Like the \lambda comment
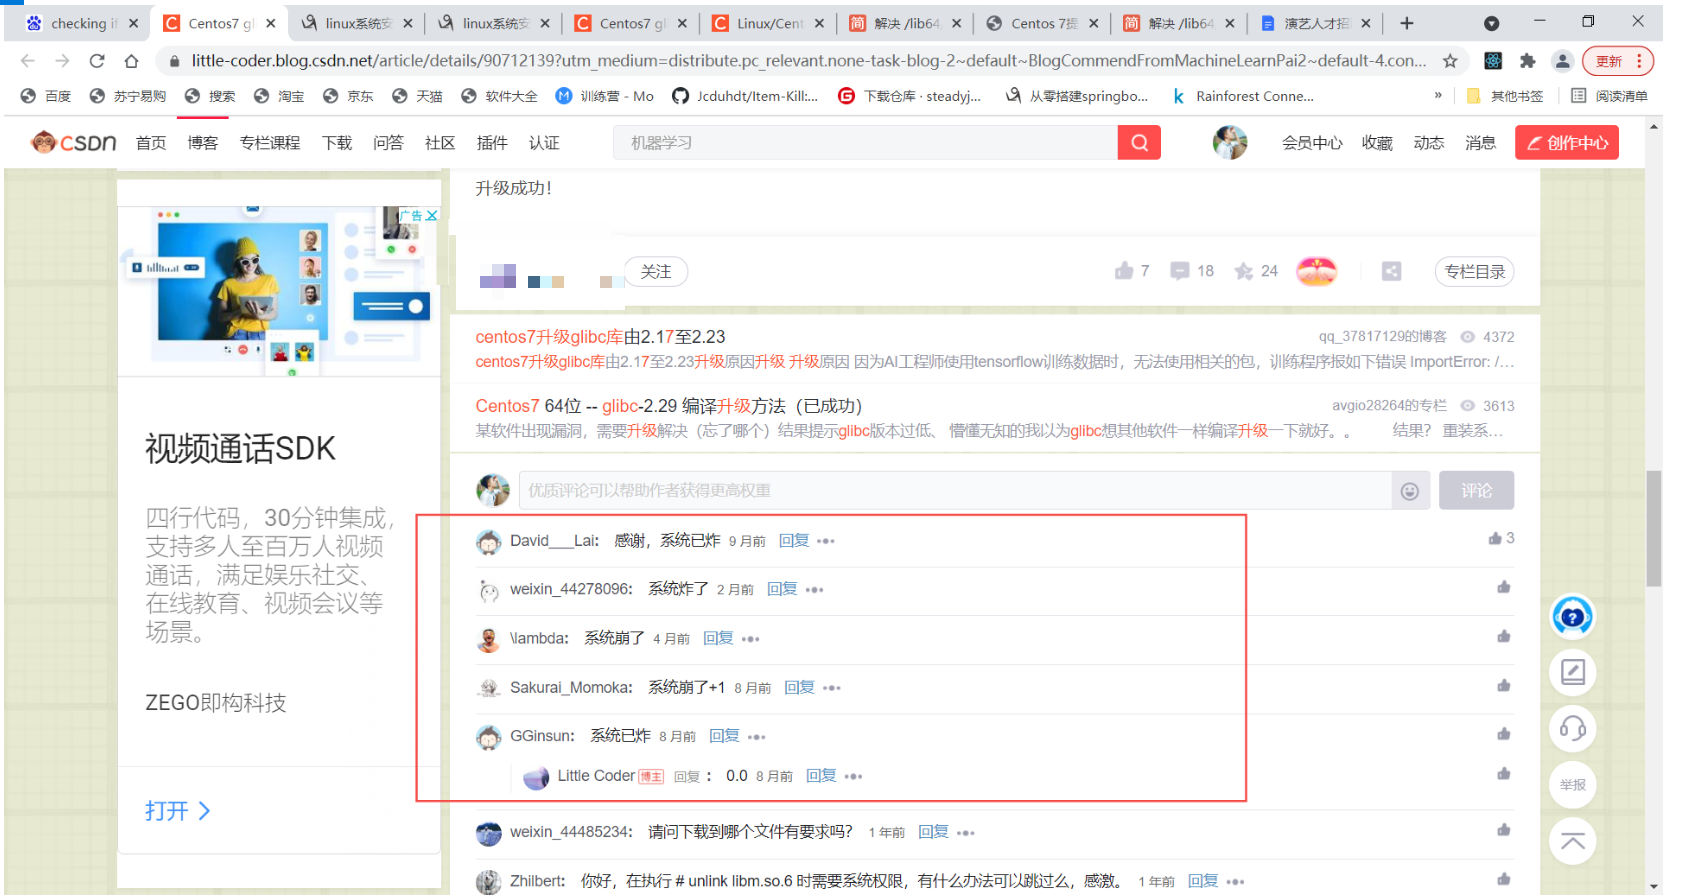Viewport: 1694px width, 895px height. click(1503, 636)
